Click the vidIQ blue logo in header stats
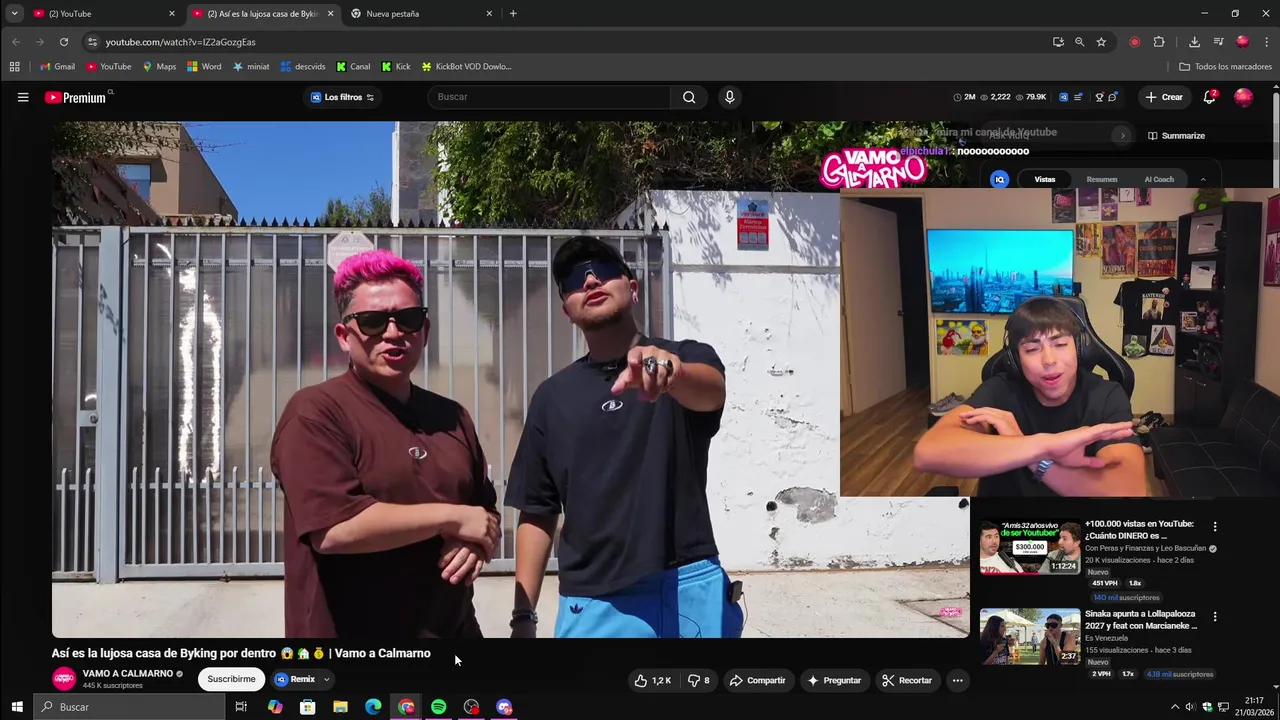 click(x=1063, y=97)
